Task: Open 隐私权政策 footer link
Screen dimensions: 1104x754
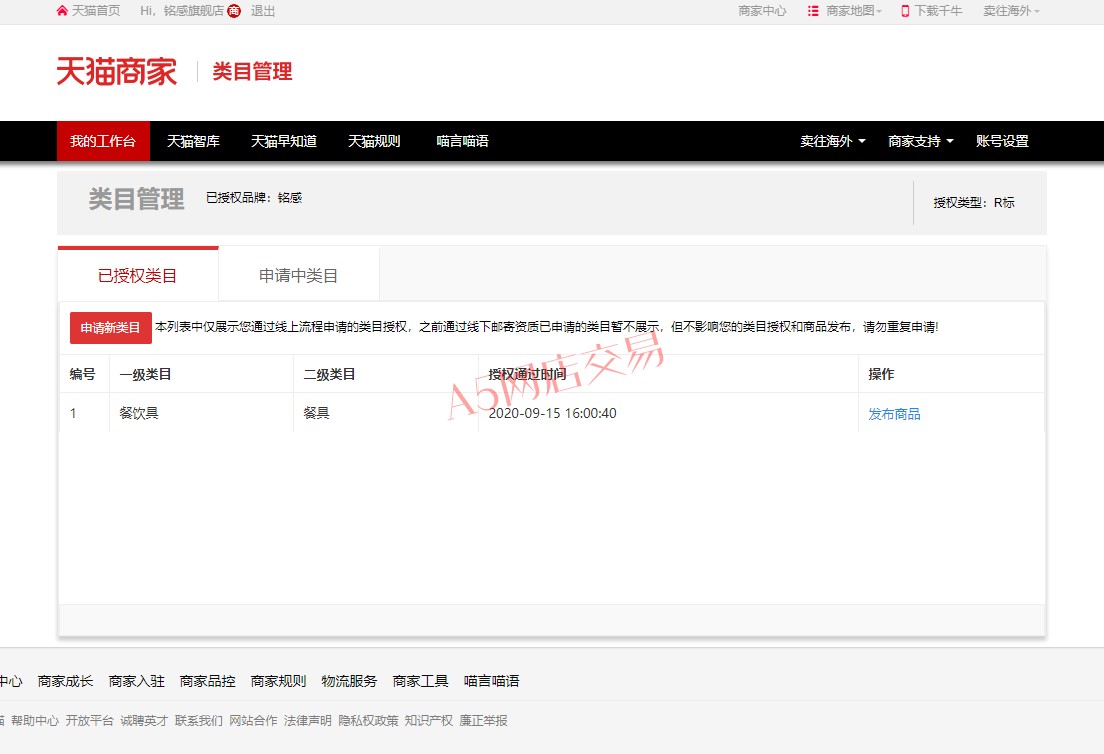Action: pos(368,720)
